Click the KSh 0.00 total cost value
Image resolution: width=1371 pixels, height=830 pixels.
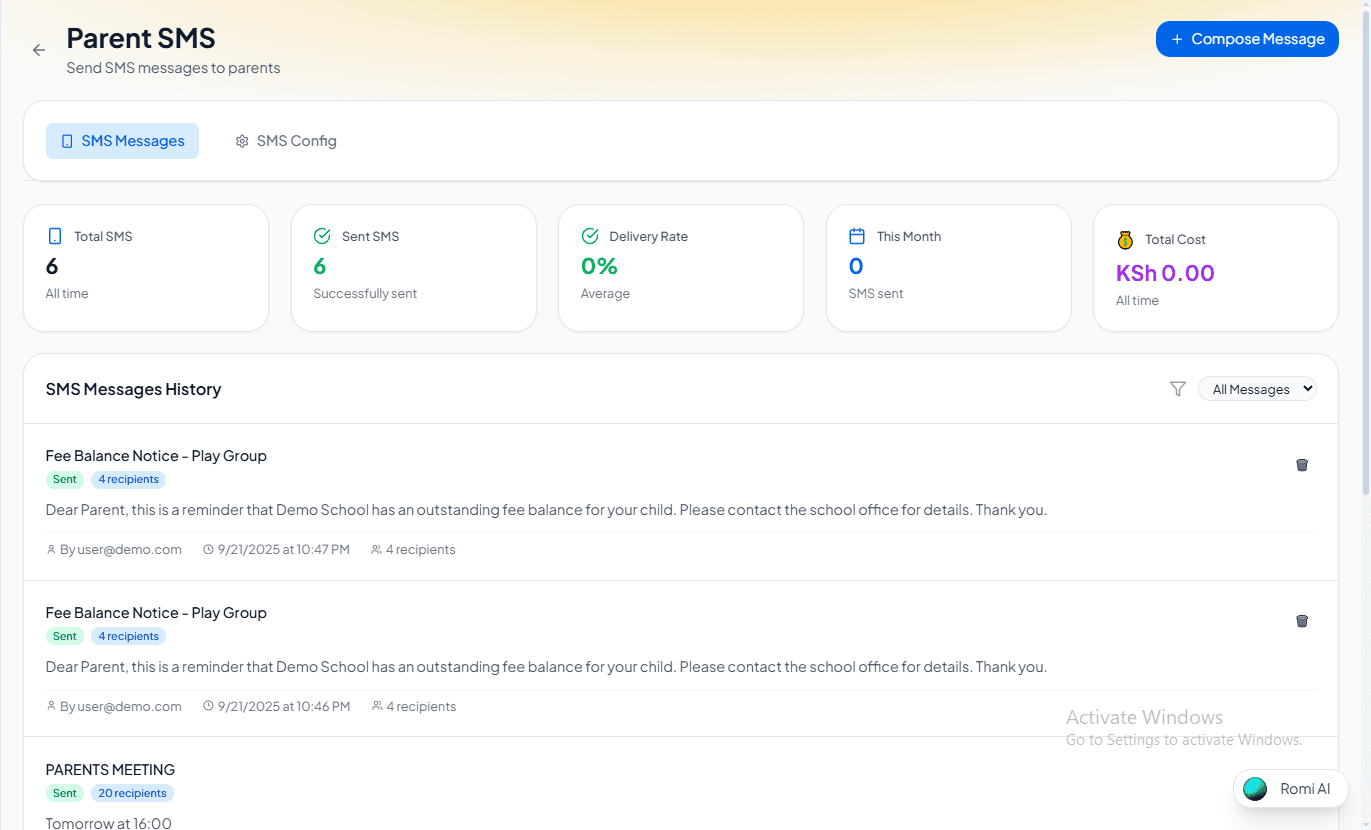coord(1165,273)
